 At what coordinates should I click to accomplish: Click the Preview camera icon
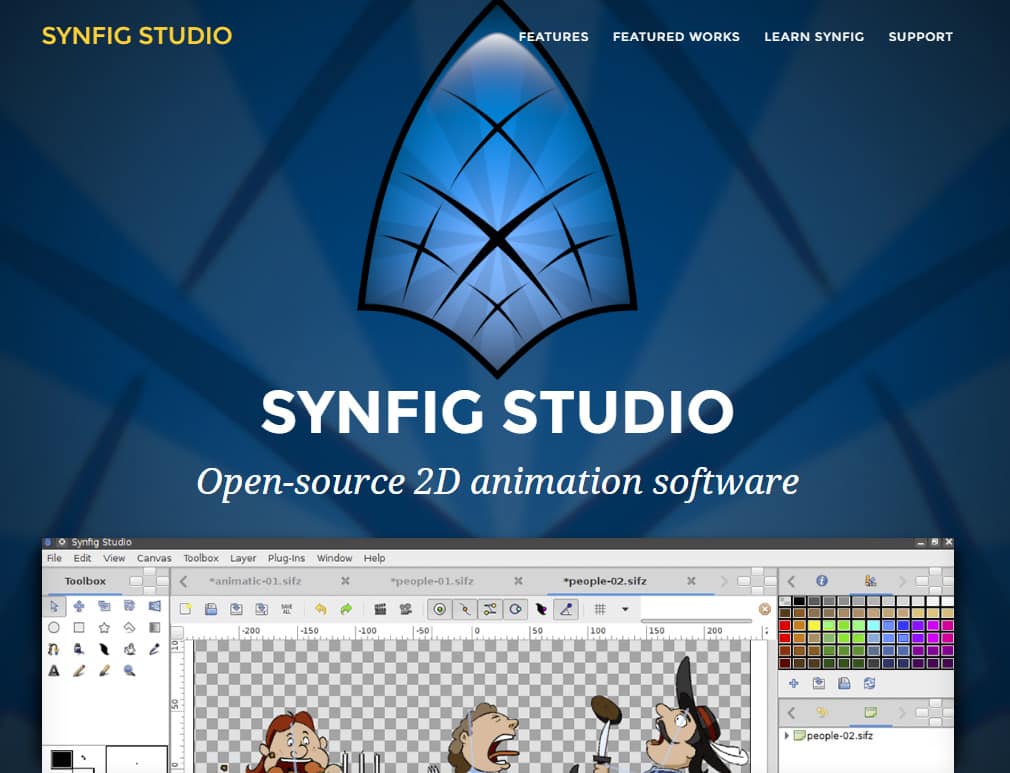click(x=406, y=609)
